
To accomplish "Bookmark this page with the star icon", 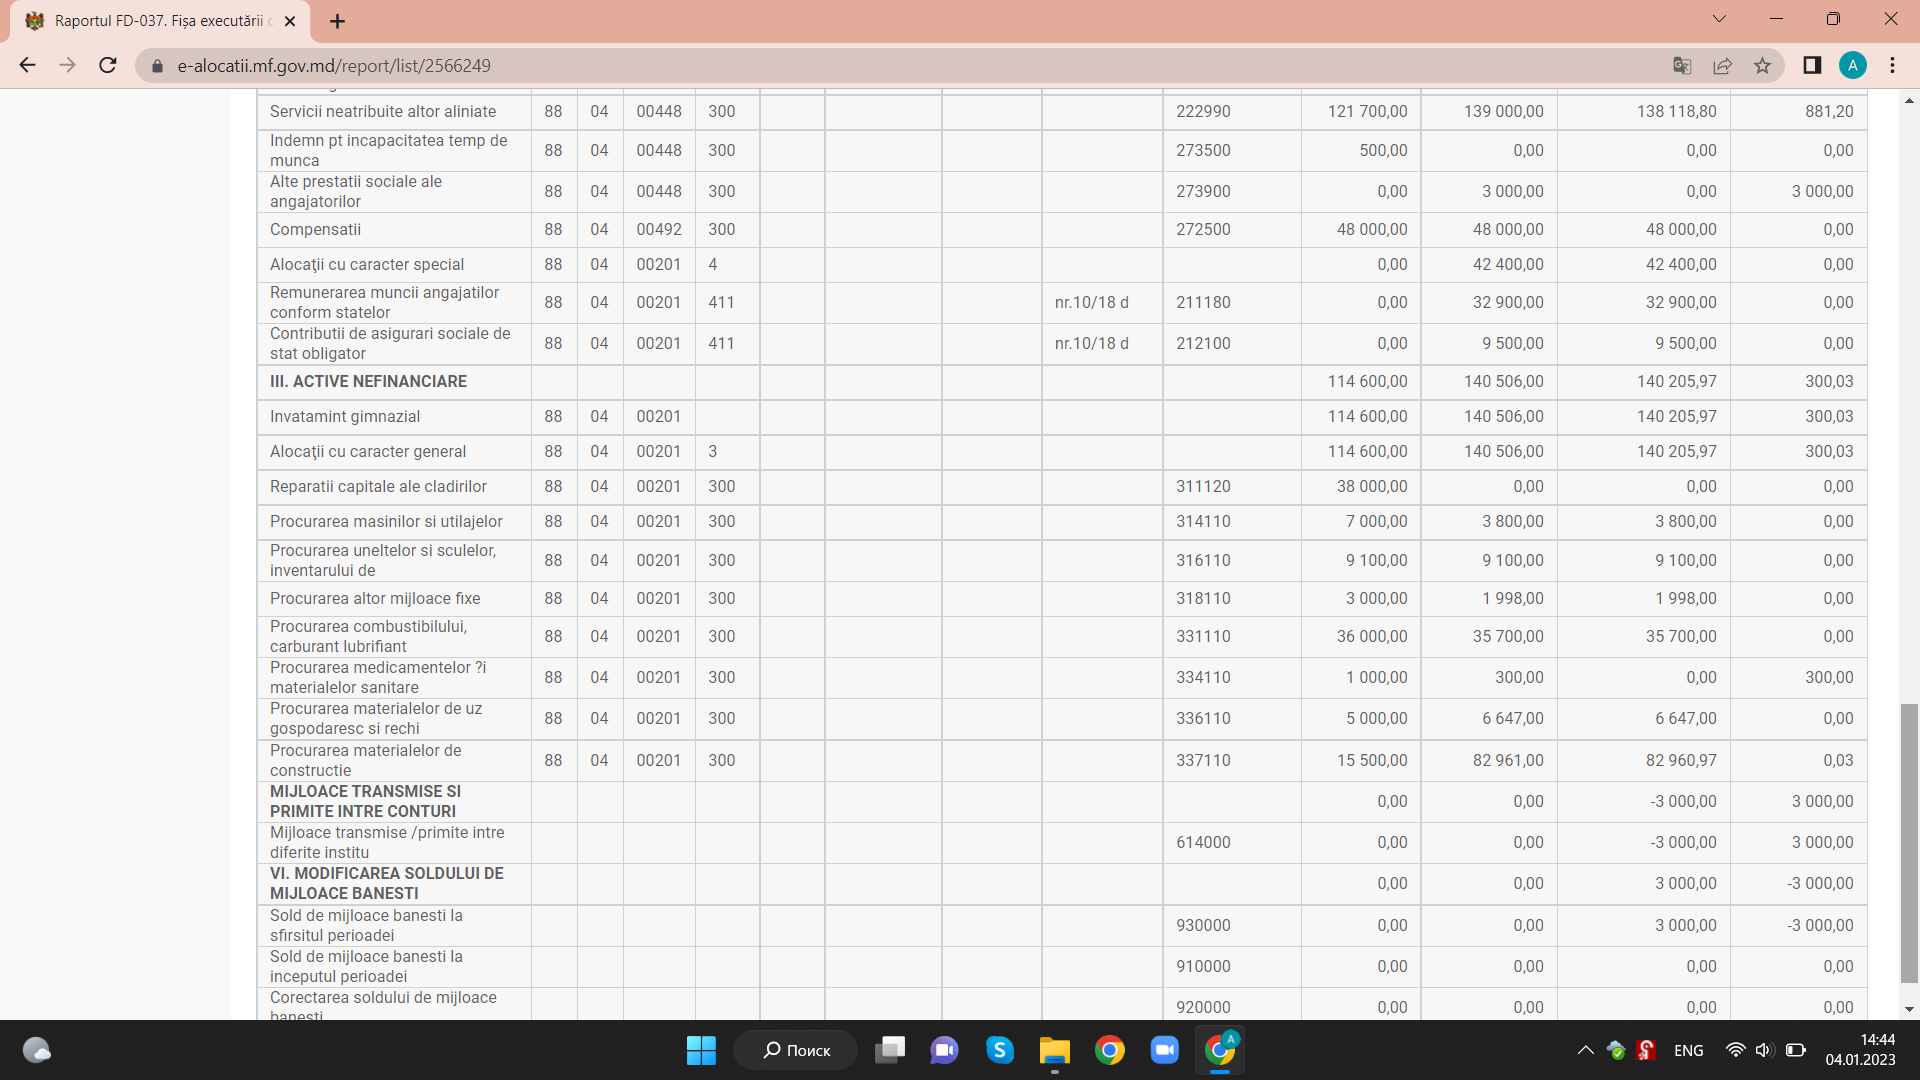I will pos(1762,66).
